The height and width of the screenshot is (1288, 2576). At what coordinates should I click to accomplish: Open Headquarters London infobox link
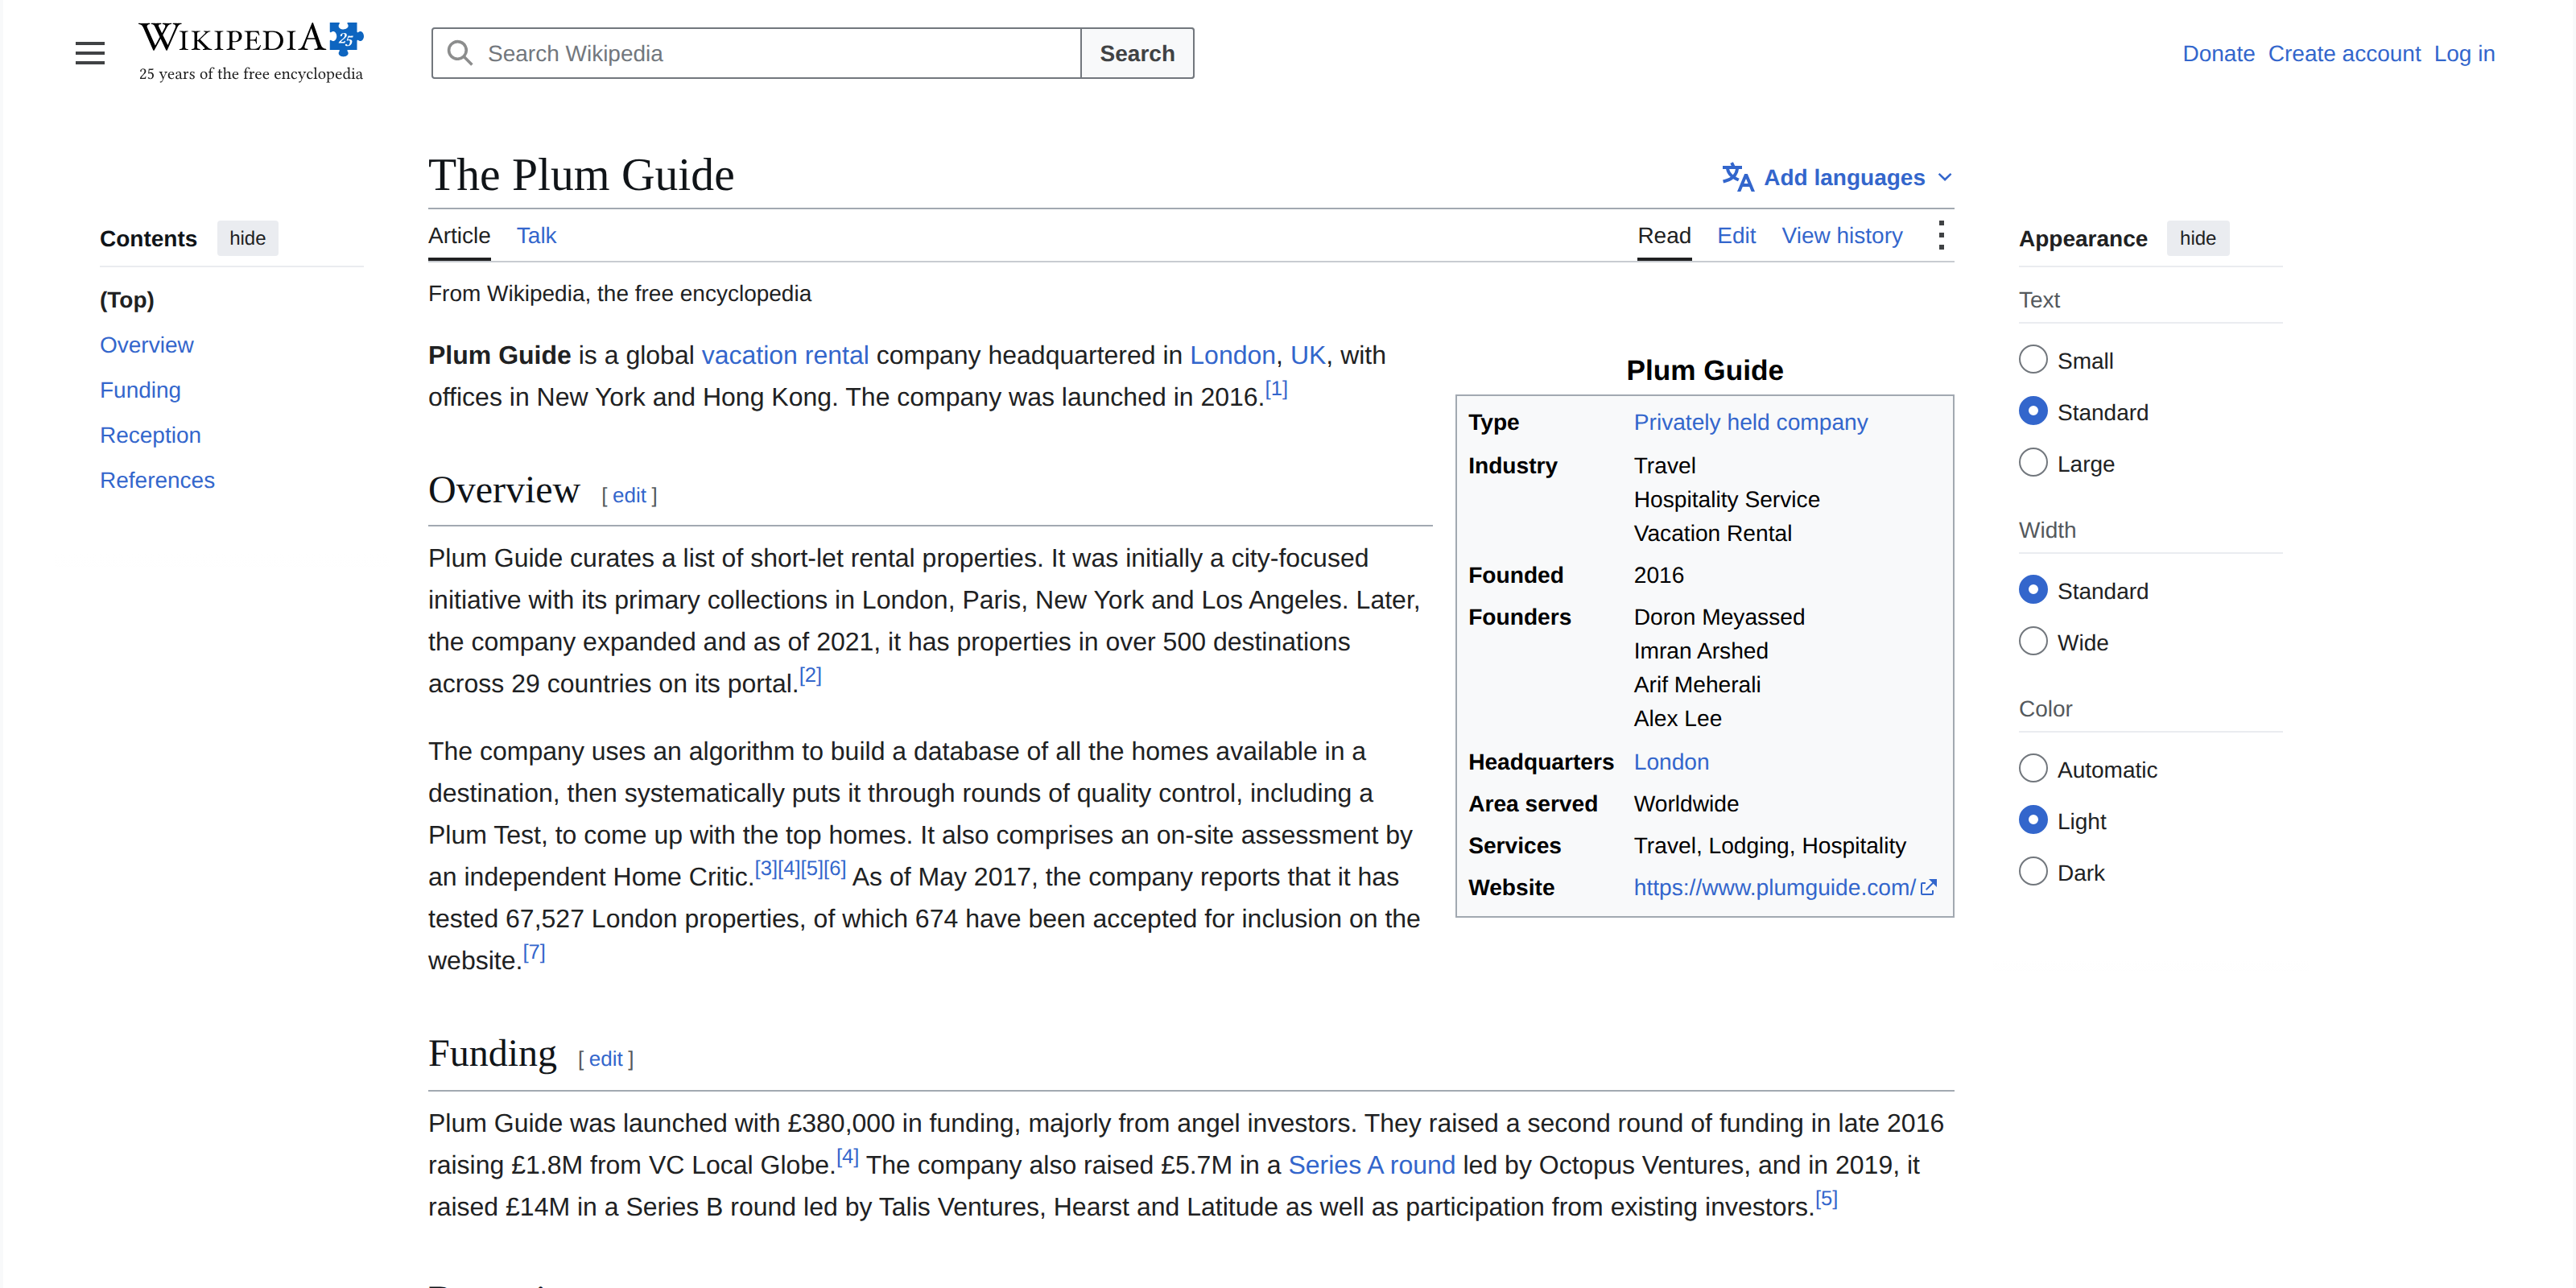coord(1671,762)
